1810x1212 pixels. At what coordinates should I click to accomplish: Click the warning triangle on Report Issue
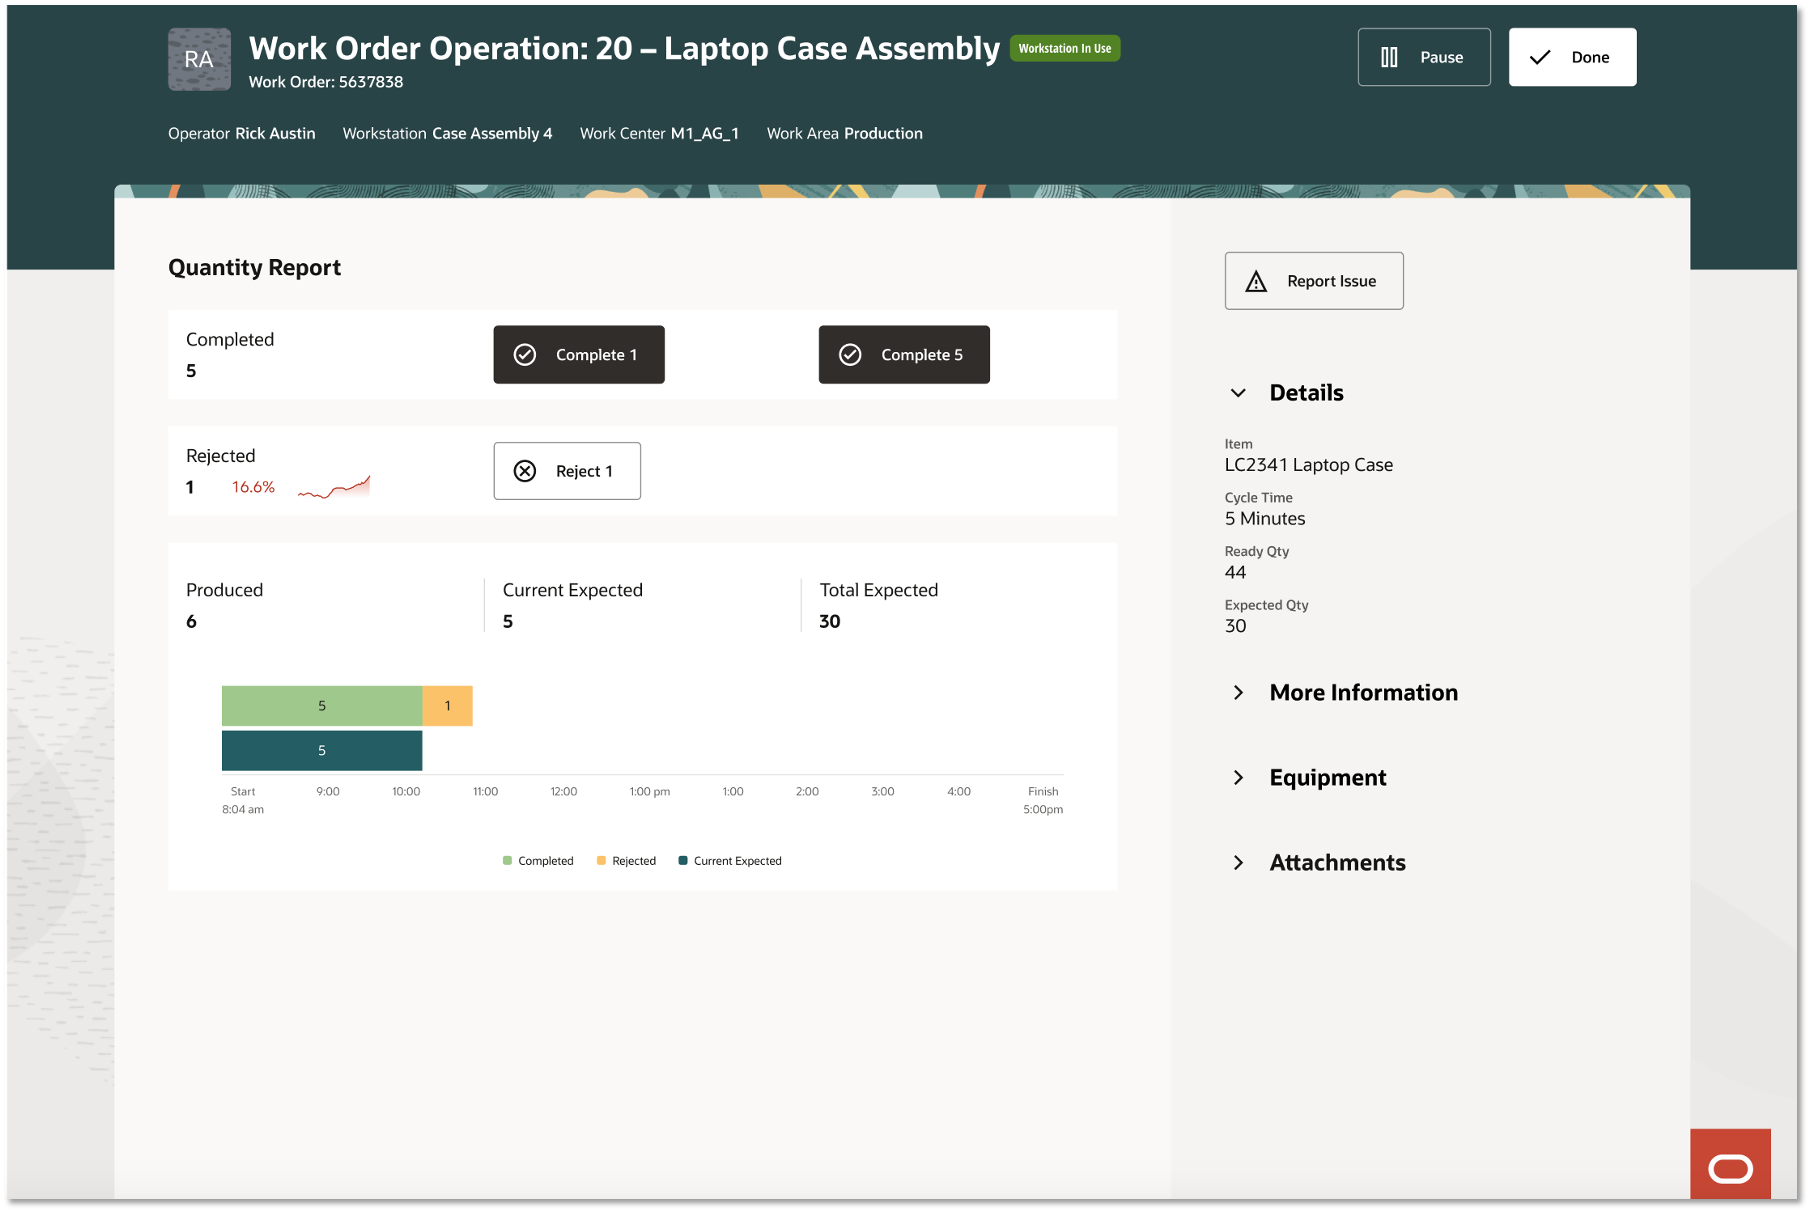1256,281
